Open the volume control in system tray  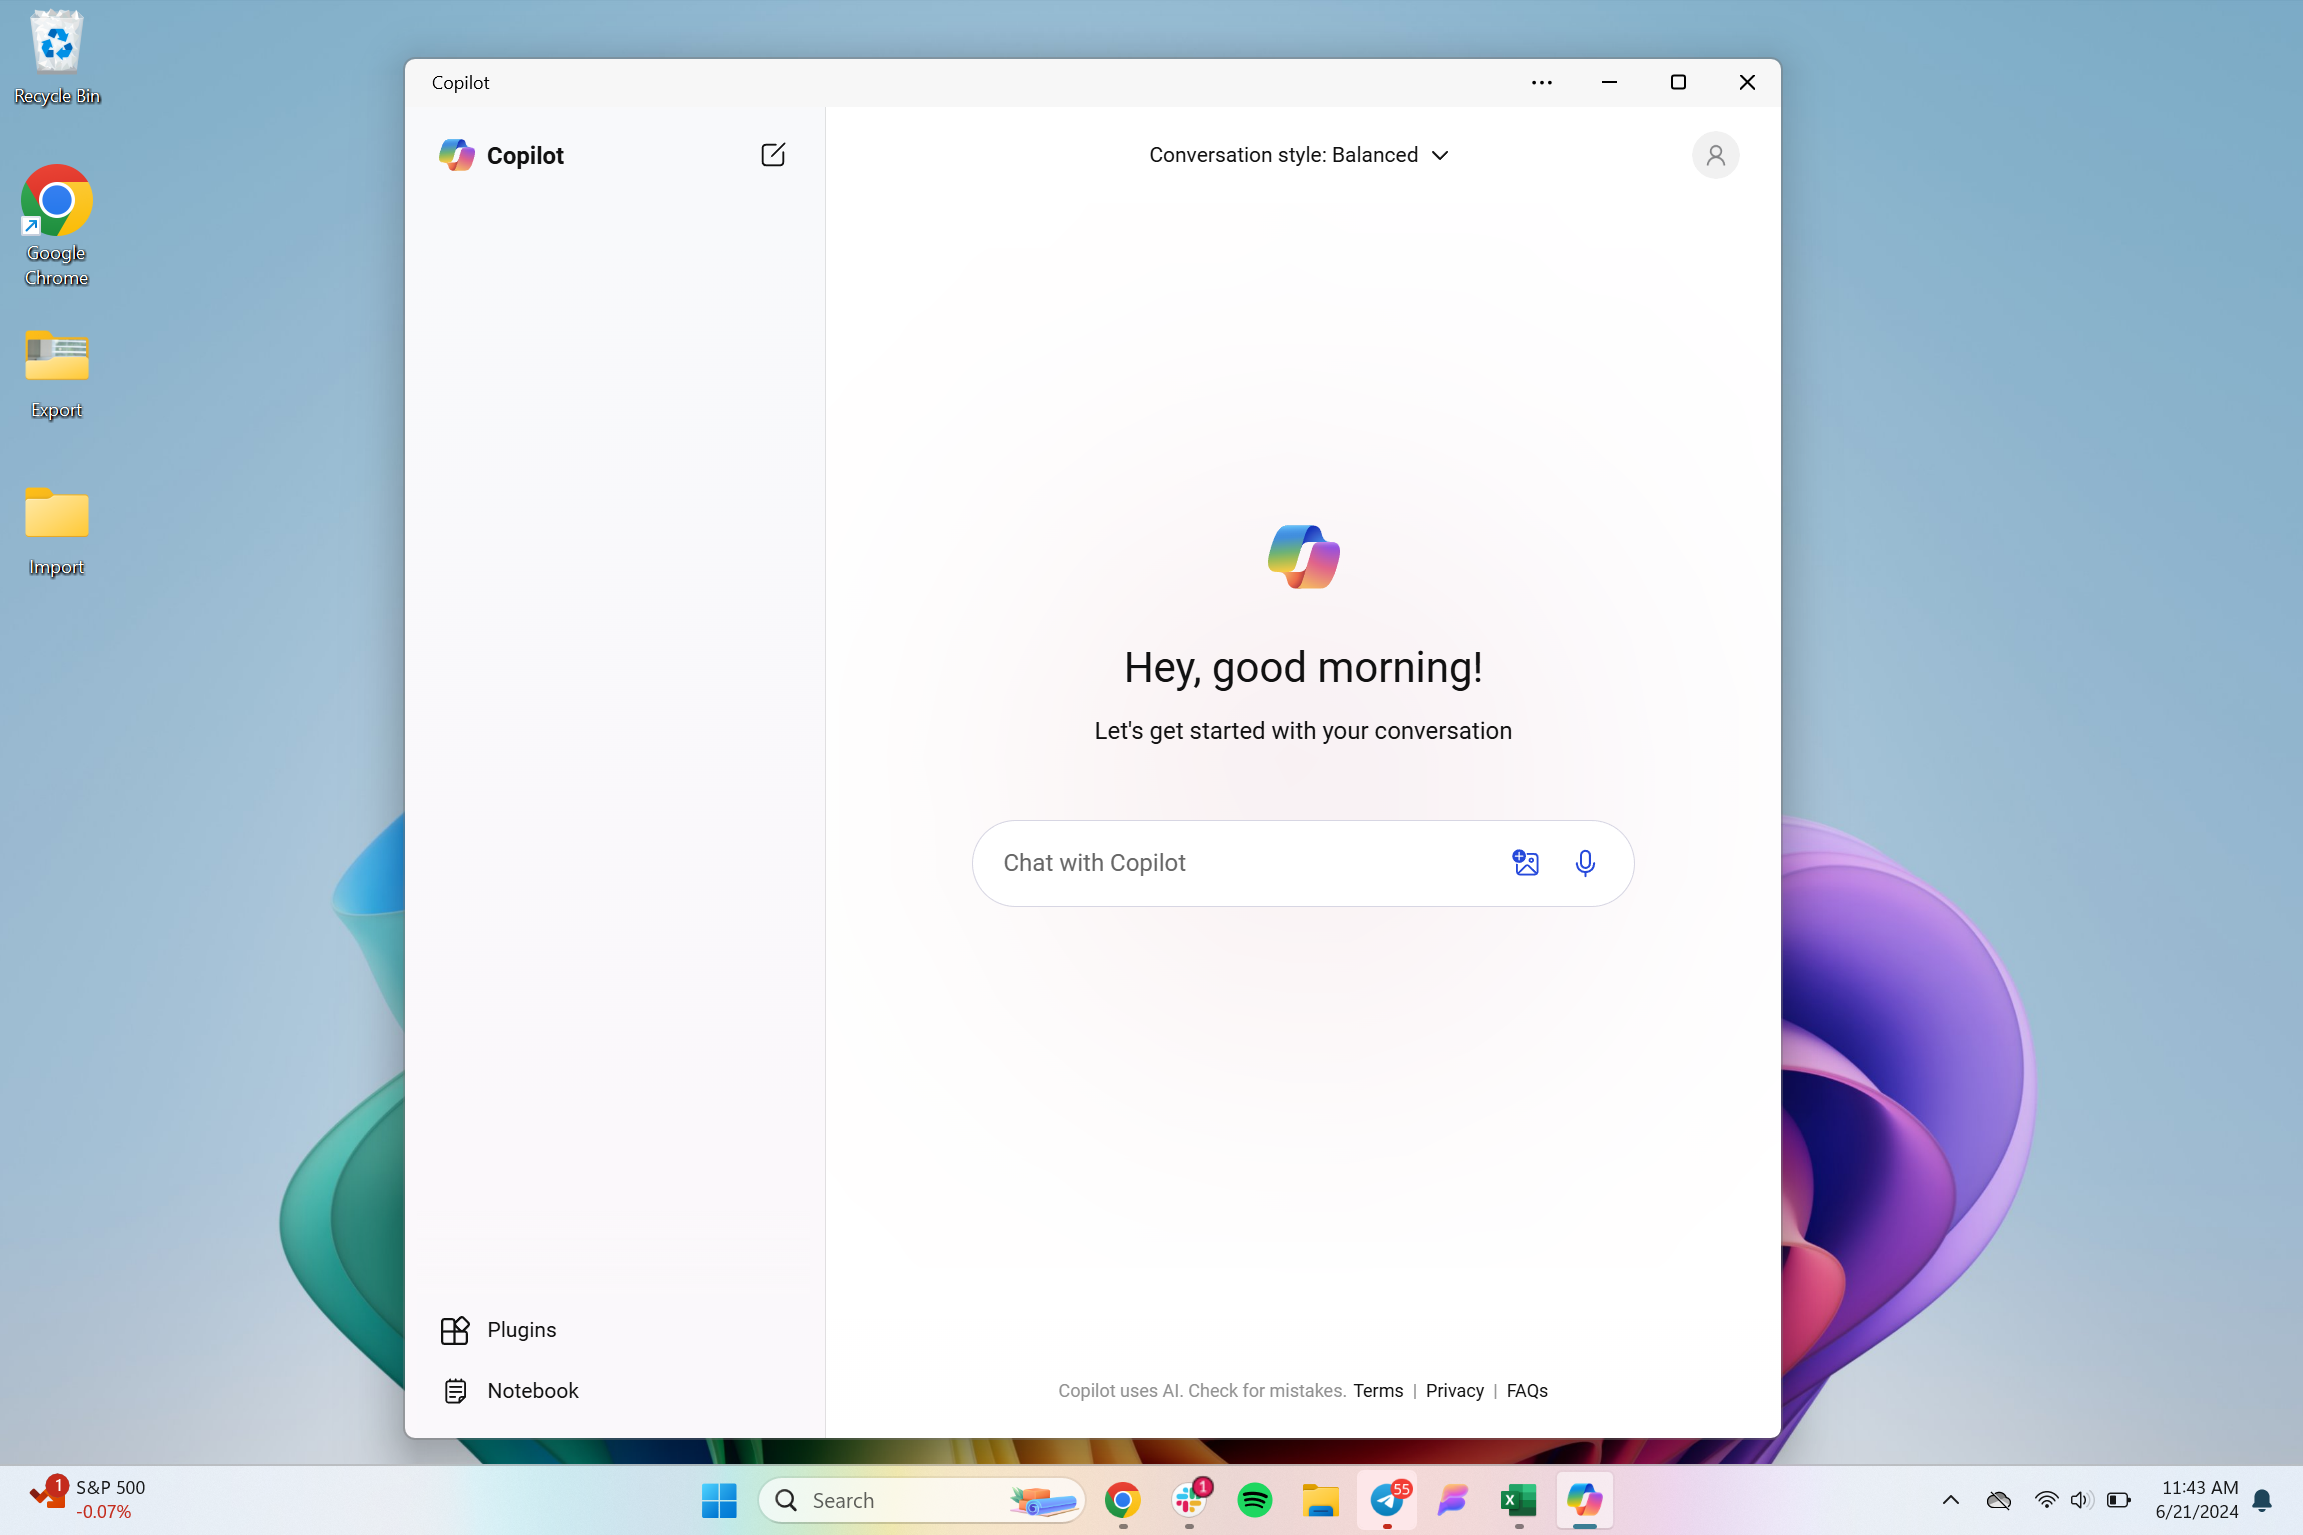(2080, 1499)
